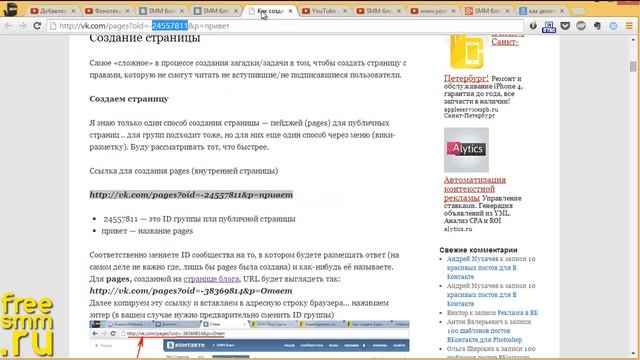
Task: Open the Автоматизация контекстной рекламы ad link
Action: click(x=475, y=189)
